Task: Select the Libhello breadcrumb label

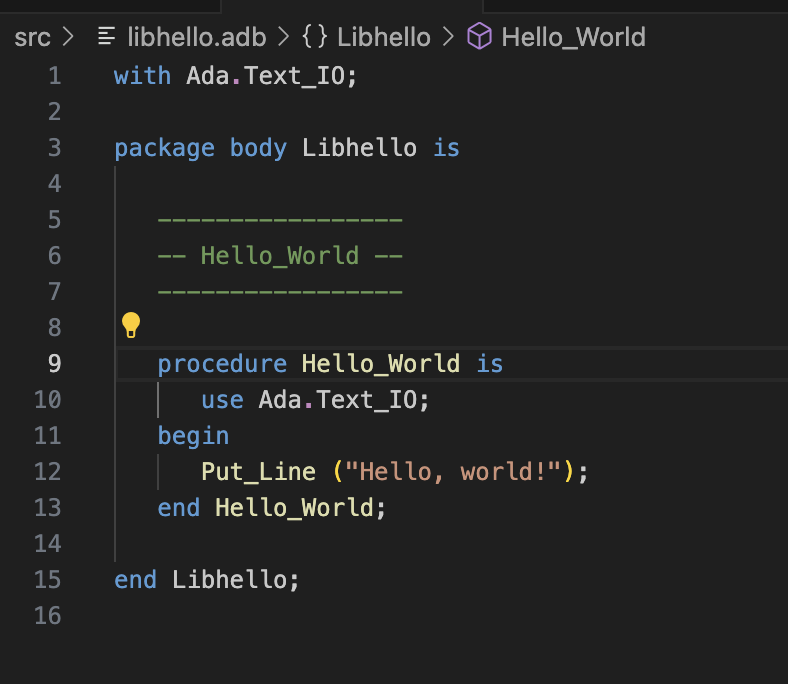Action: pyautogui.click(x=383, y=38)
